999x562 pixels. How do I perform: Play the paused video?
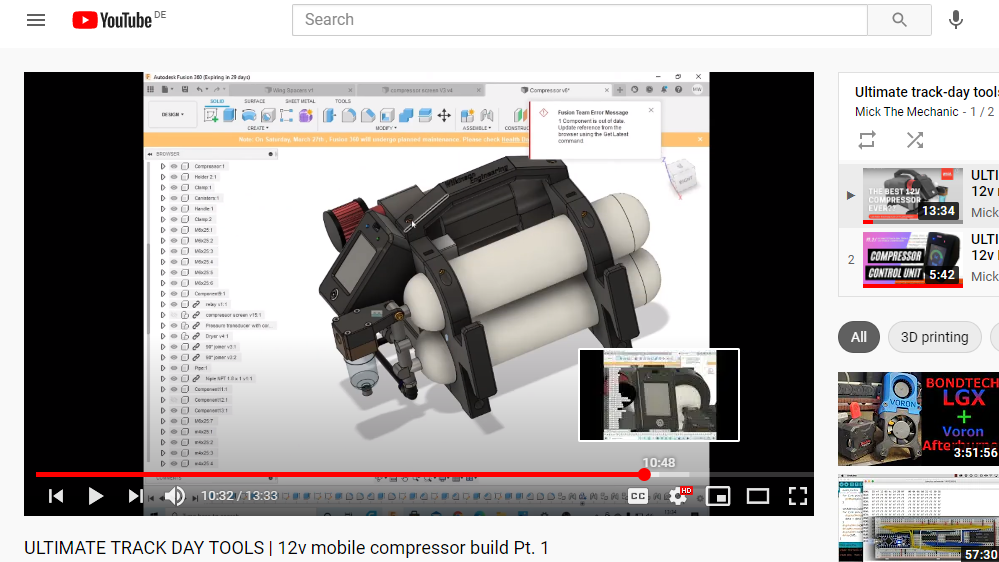(95, 496)
